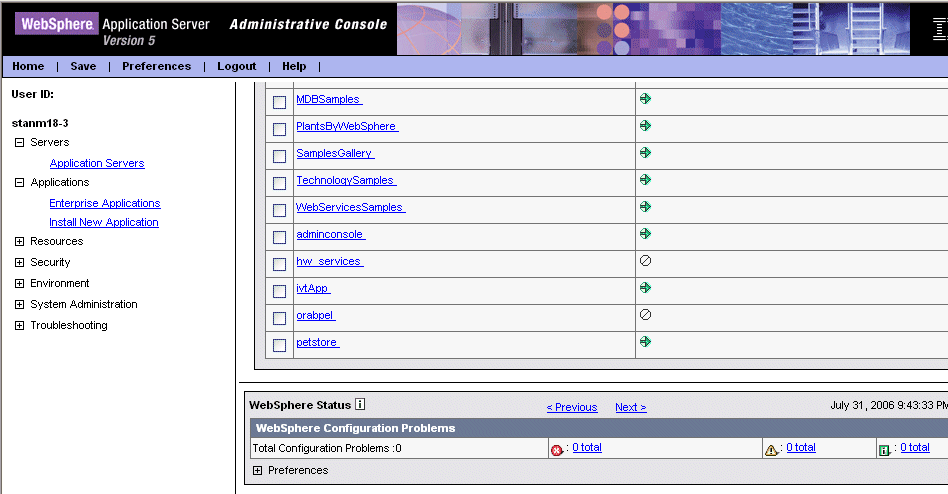
Task: Open the Application Servers link
Action: pos(97,163)
